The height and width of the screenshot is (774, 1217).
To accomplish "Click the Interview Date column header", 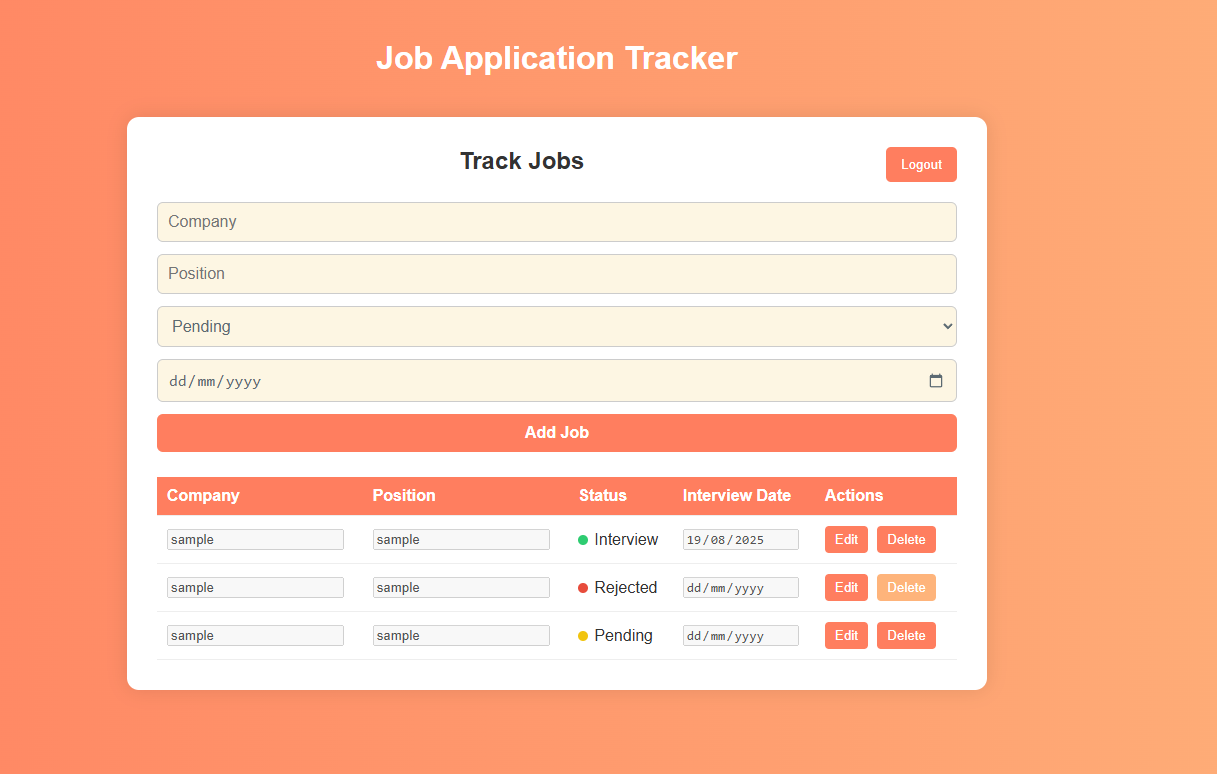I will [x=737, y=496].
